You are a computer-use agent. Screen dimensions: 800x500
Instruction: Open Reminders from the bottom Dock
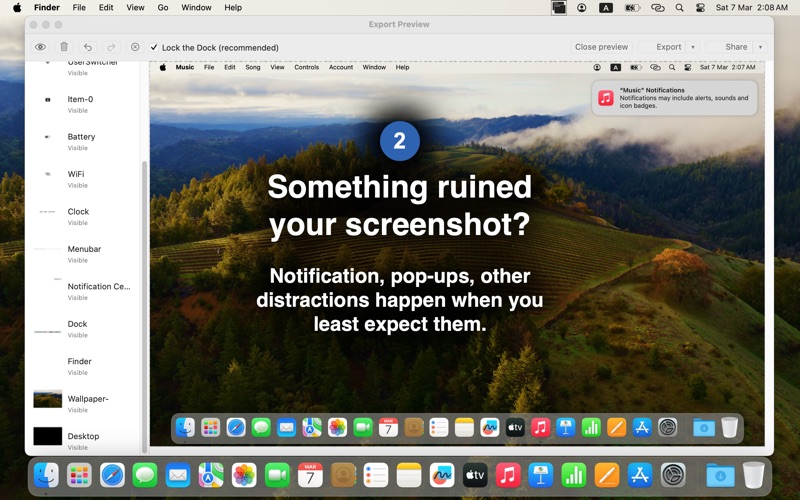[376, 475]
